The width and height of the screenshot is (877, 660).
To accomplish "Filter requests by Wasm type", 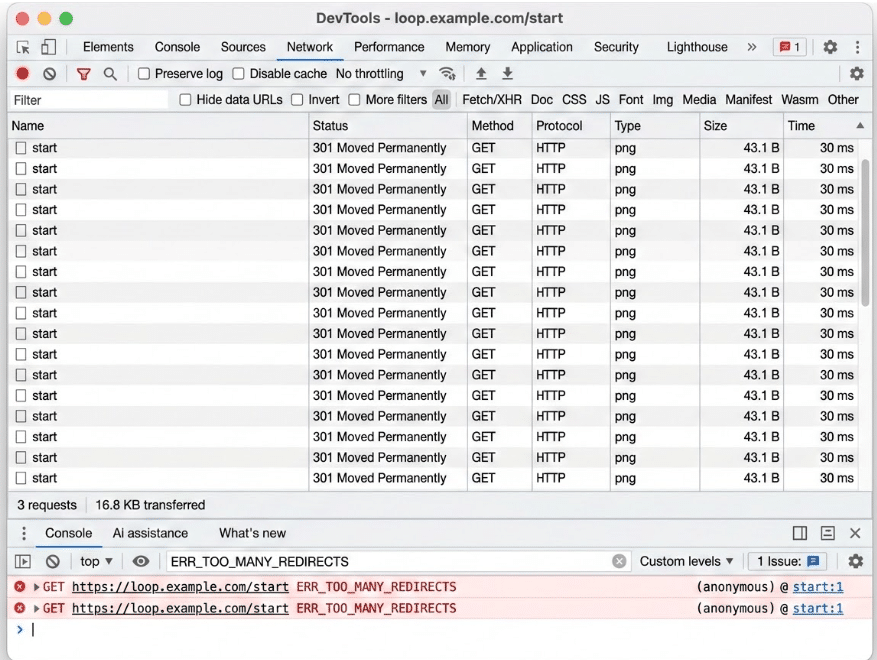I will coord(799,100).
